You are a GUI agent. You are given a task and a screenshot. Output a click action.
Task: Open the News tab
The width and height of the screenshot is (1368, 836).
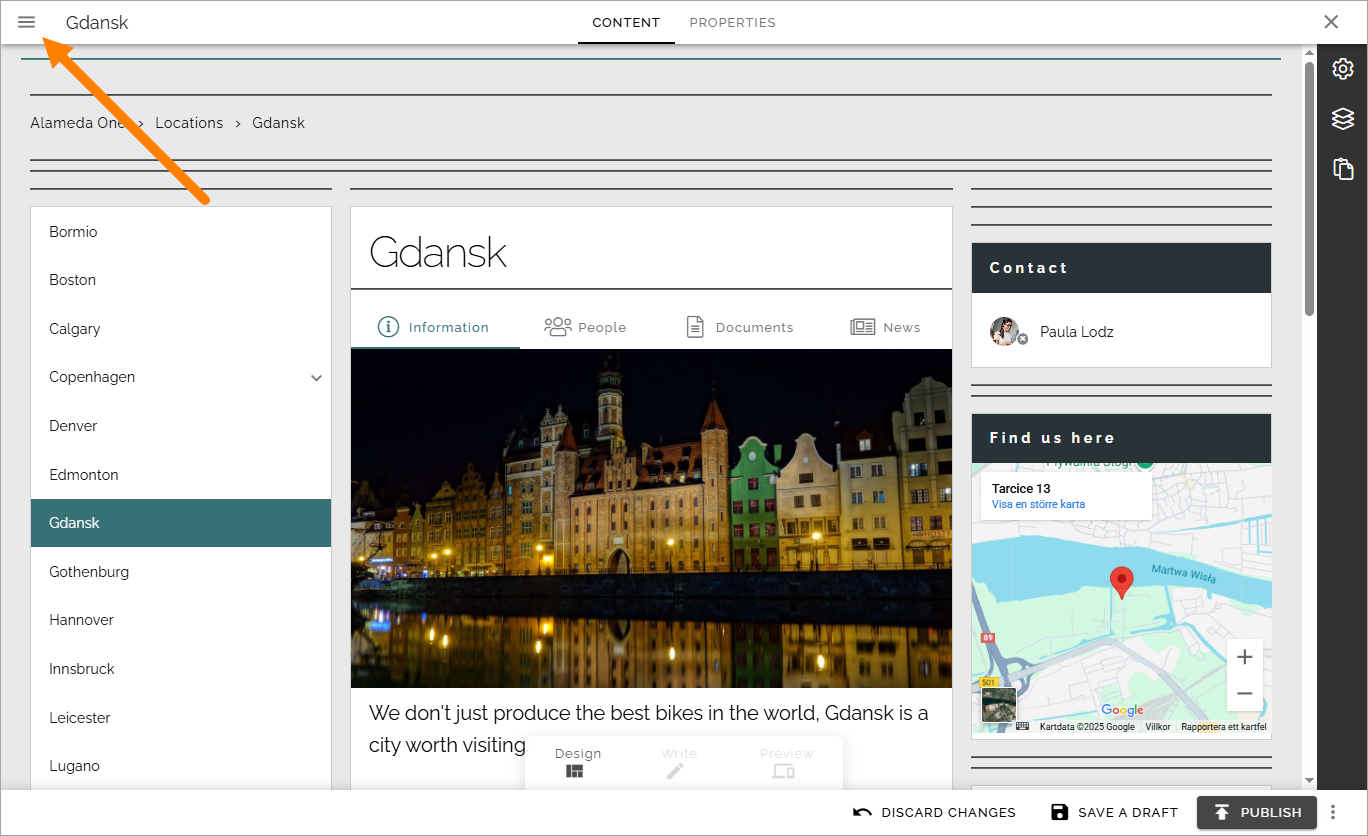click(x=886, y=327)
